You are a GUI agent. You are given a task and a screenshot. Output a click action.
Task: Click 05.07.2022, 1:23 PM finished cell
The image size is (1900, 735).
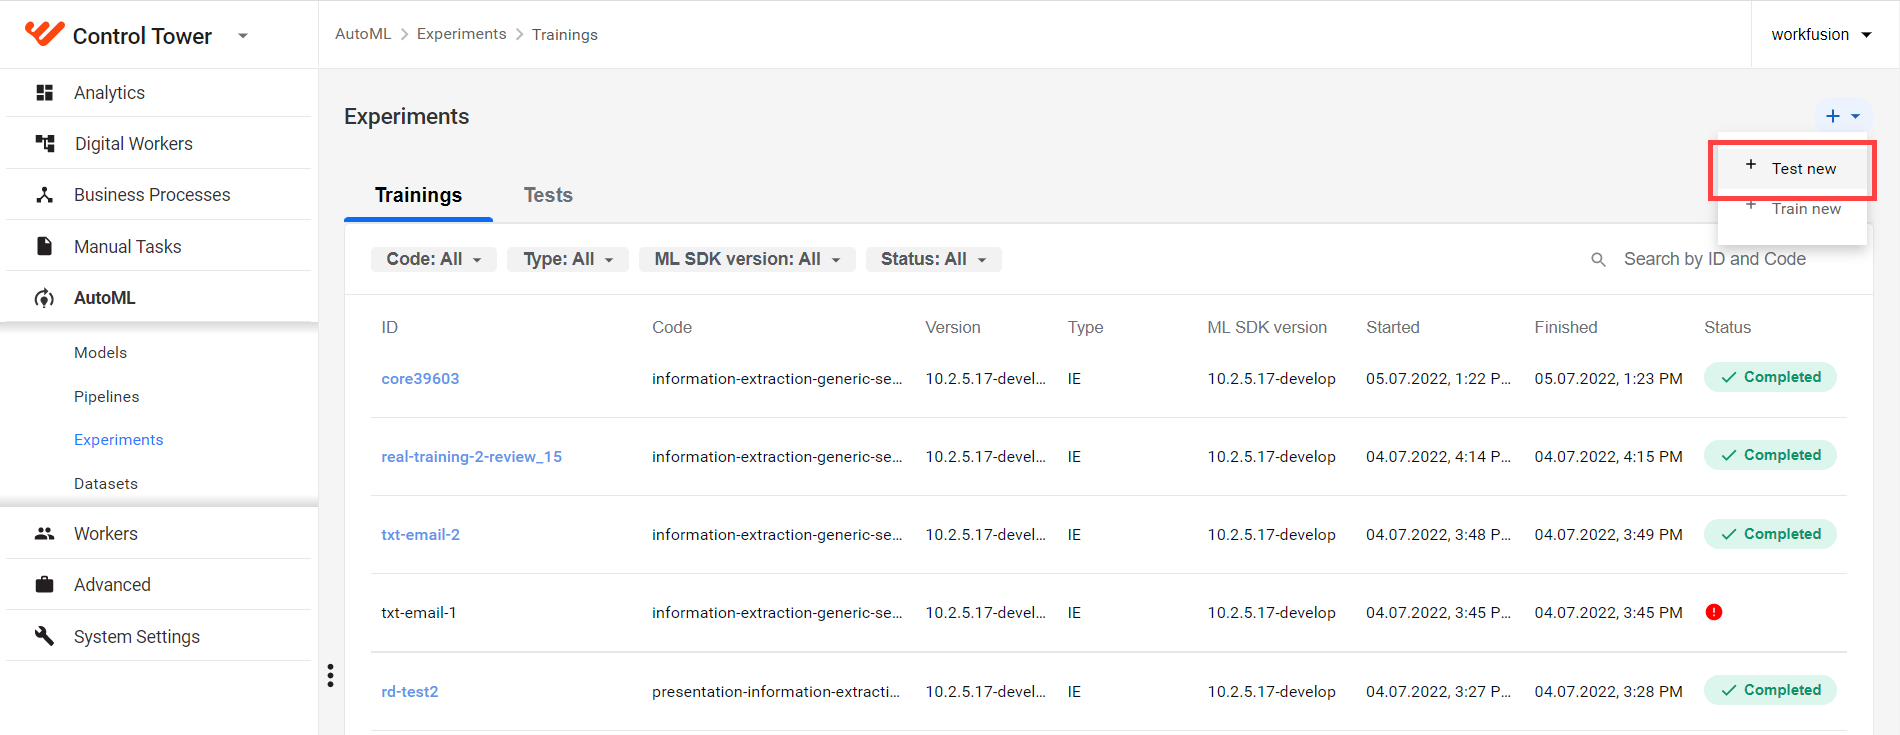point(1608,379)
